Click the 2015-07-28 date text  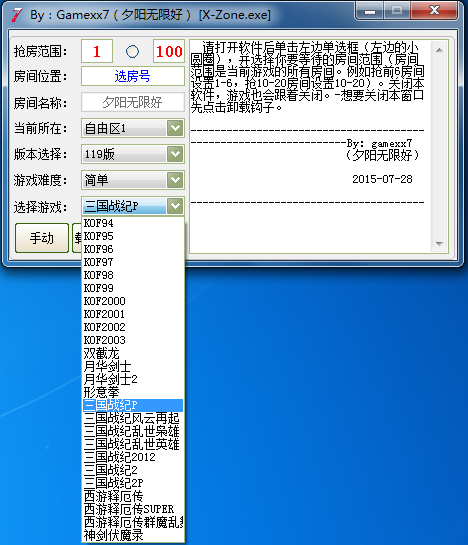click(382, 179)
